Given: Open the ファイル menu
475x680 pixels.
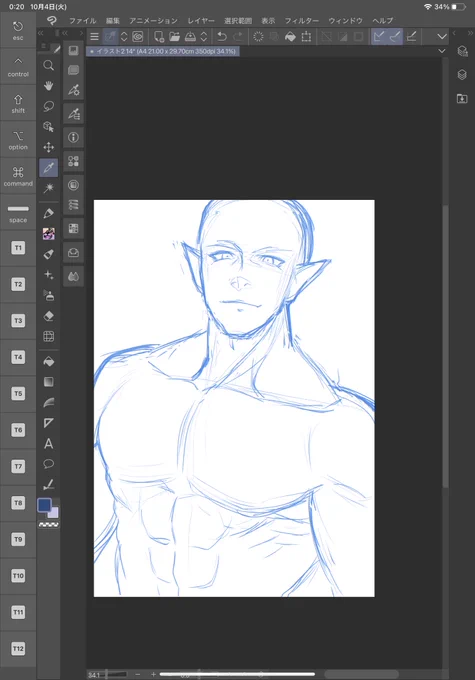Looking at the screenshot, I should point(82,20).
